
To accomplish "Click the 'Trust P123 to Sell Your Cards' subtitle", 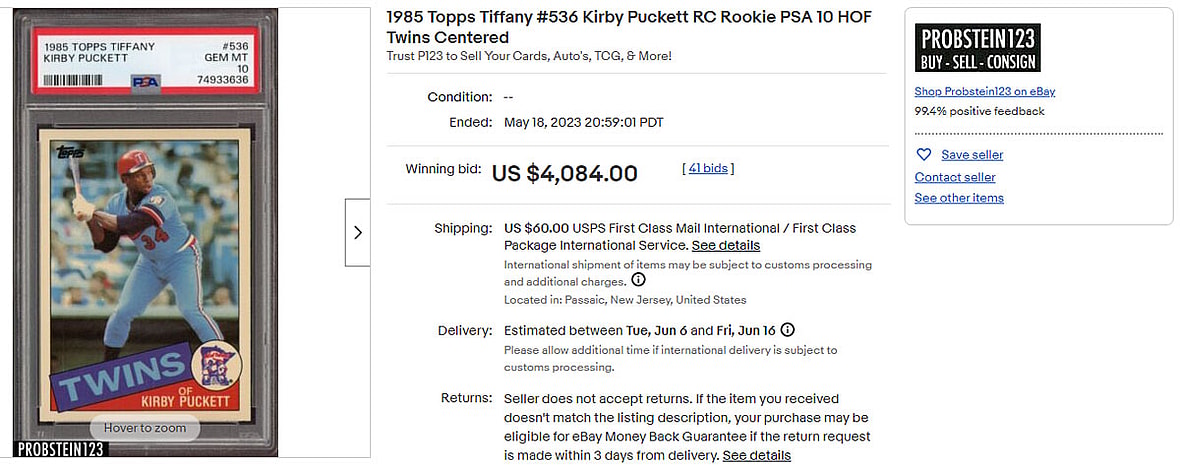I will (529, 56).
